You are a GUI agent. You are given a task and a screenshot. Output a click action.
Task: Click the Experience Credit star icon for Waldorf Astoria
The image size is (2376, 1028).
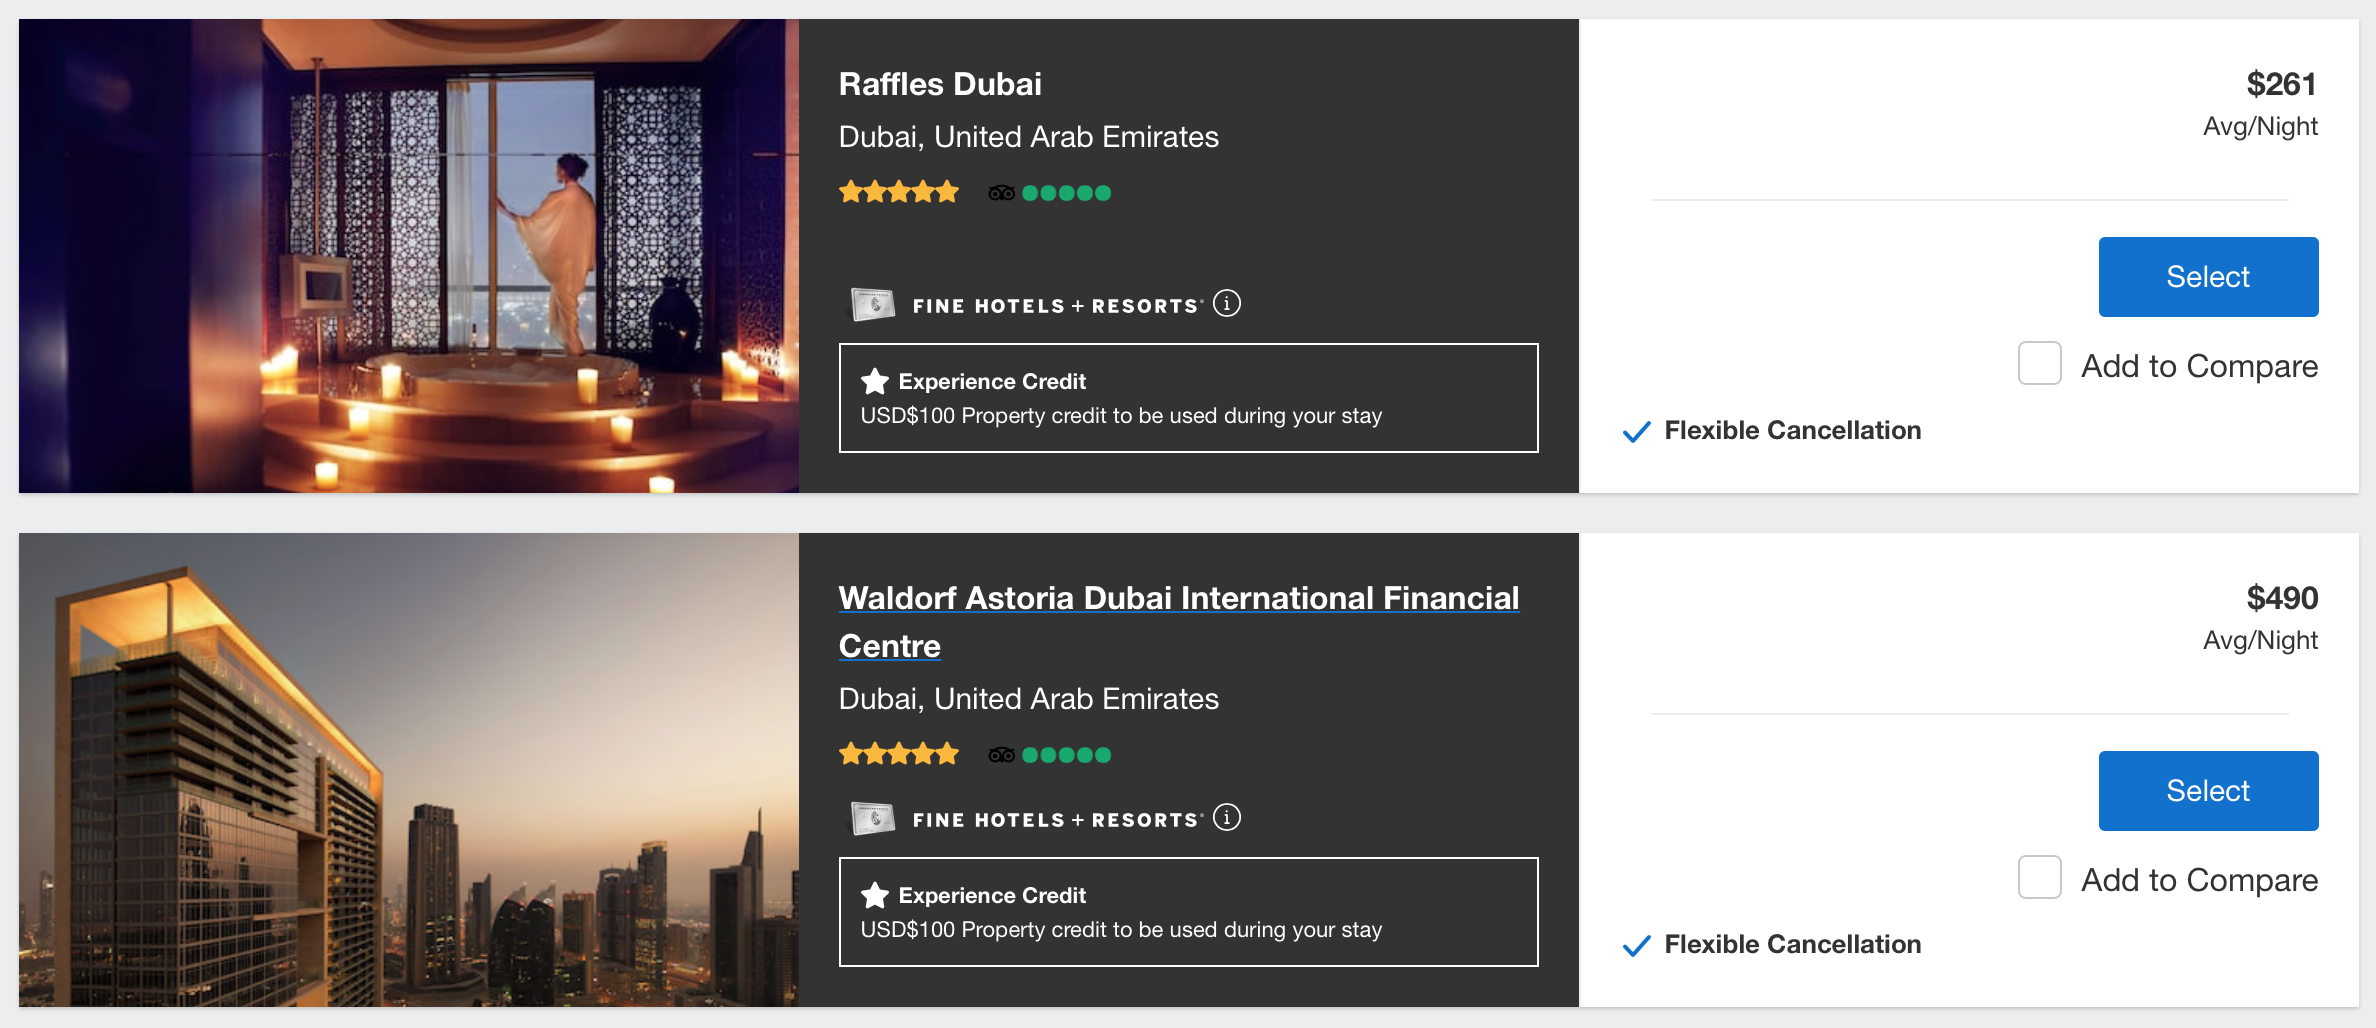click(875, 895)
